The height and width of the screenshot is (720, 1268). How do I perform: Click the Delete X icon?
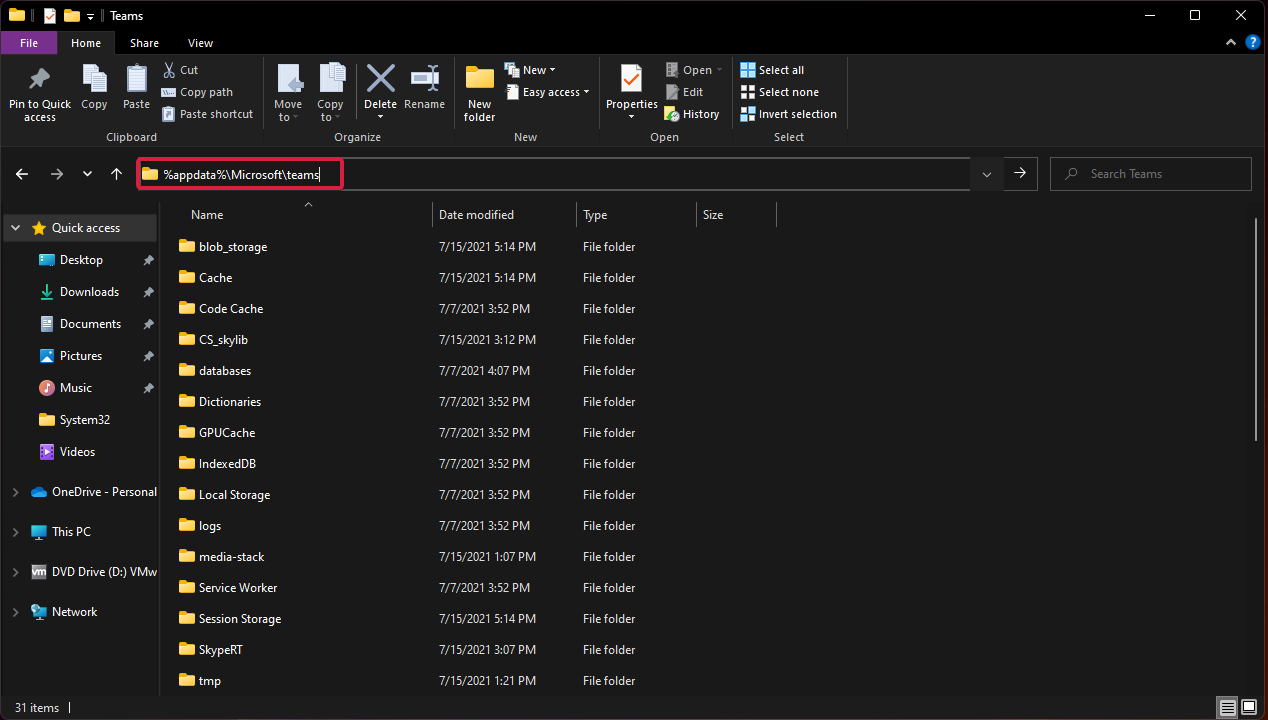point(380,78)
